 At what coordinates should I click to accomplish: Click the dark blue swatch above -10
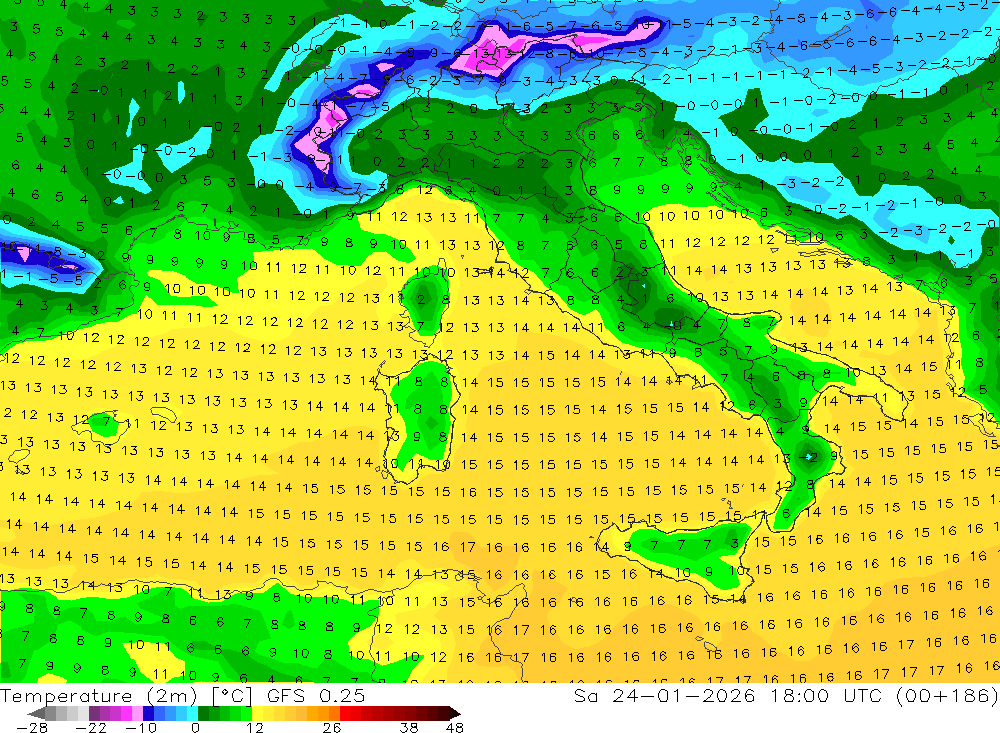pyautogui.click(x=148, y=713)
